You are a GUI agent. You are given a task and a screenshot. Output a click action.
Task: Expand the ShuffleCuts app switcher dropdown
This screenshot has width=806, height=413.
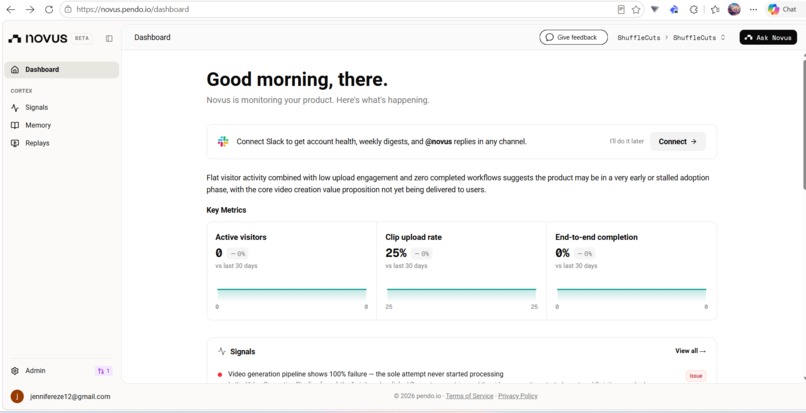699,38
